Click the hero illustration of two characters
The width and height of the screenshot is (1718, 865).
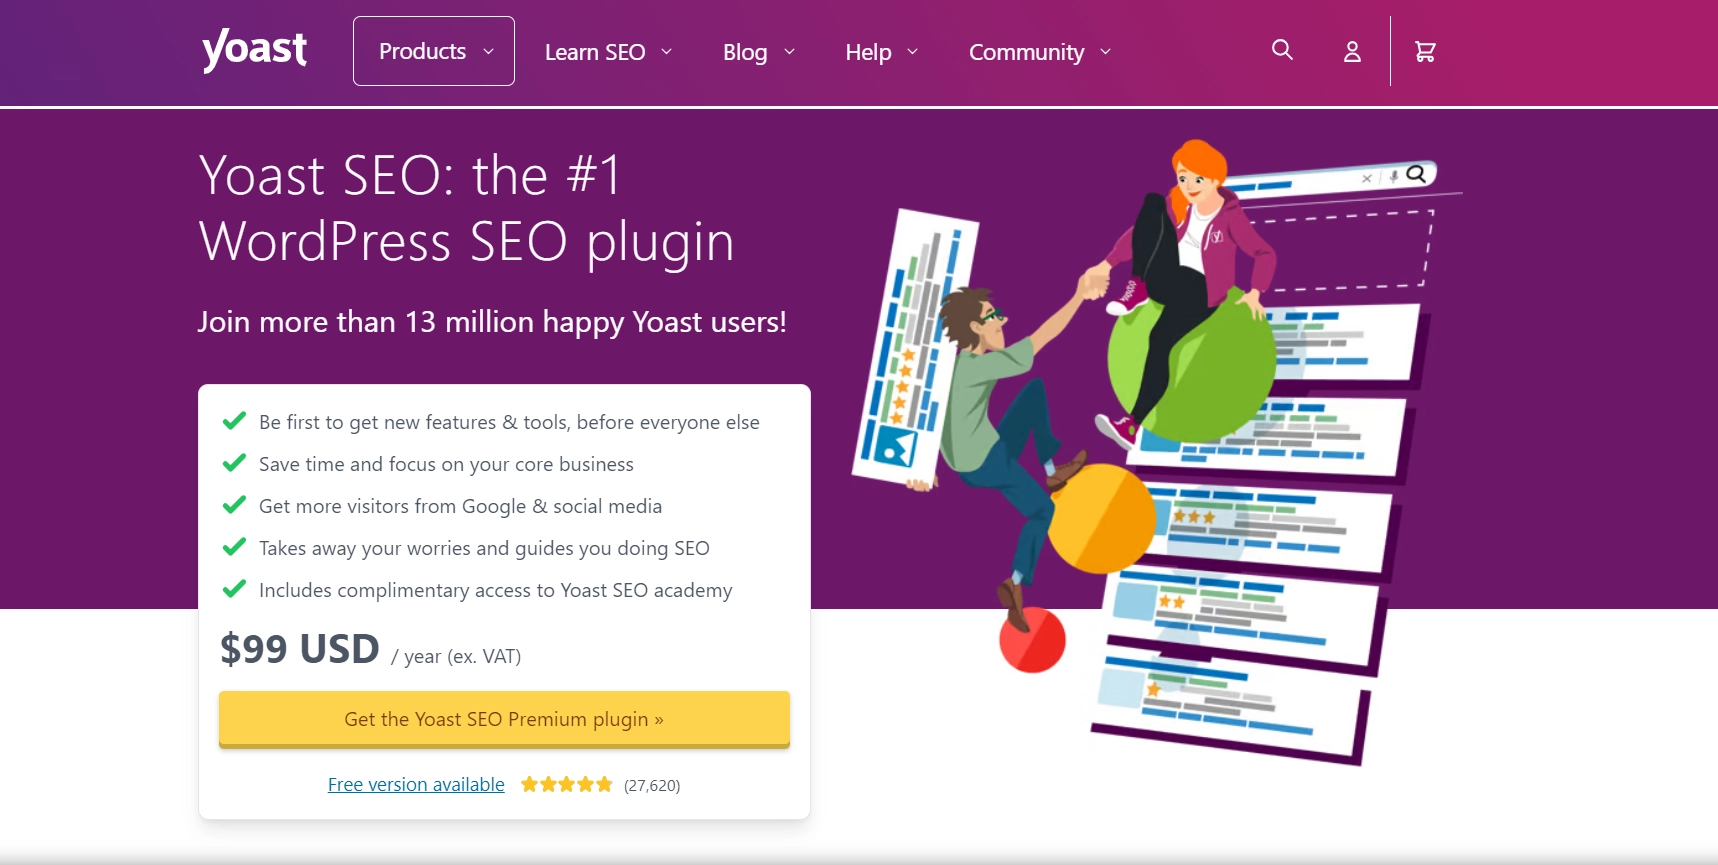click(x=1155, y=452)
